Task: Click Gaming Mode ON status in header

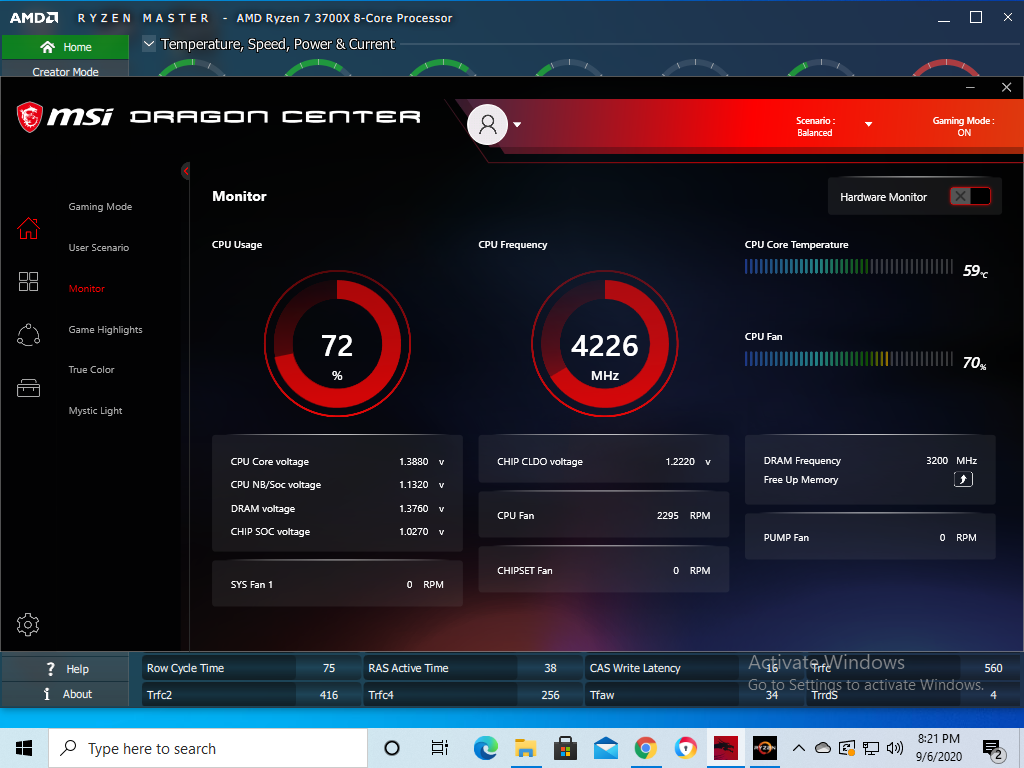Action: pyautogui.click(x=963, y=127)
